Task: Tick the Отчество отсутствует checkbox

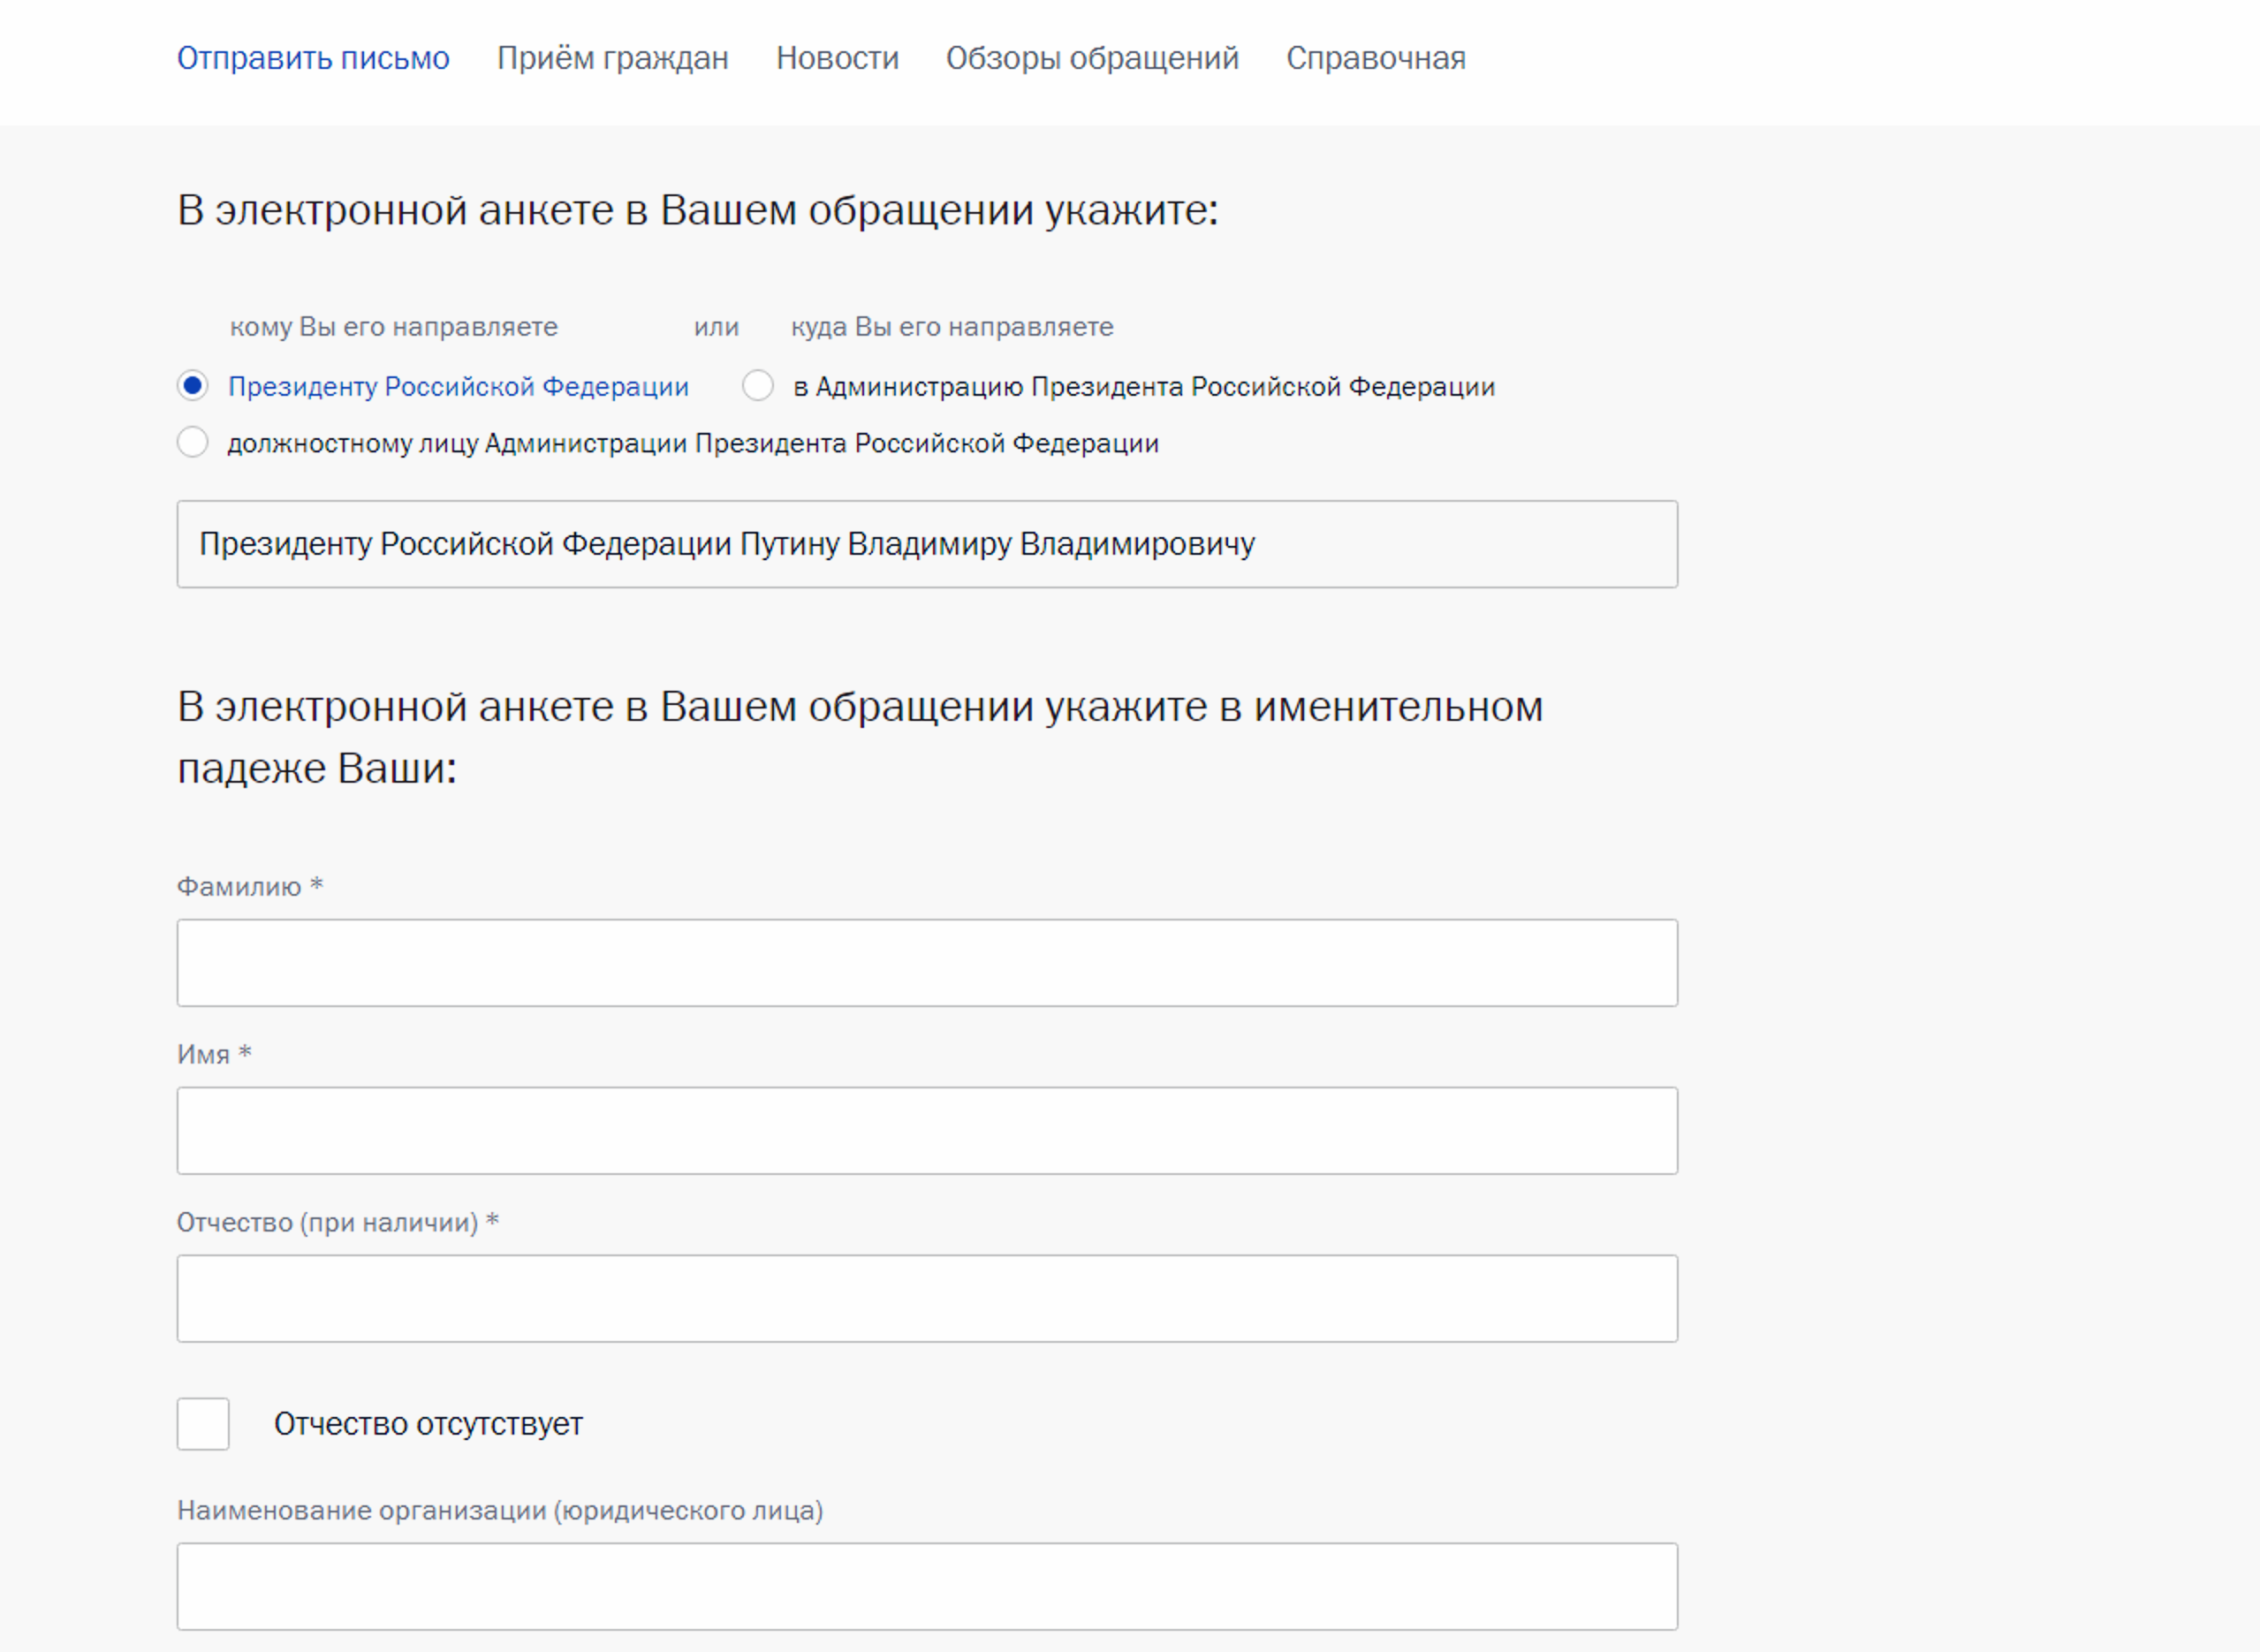Action: pos(203,1424)
